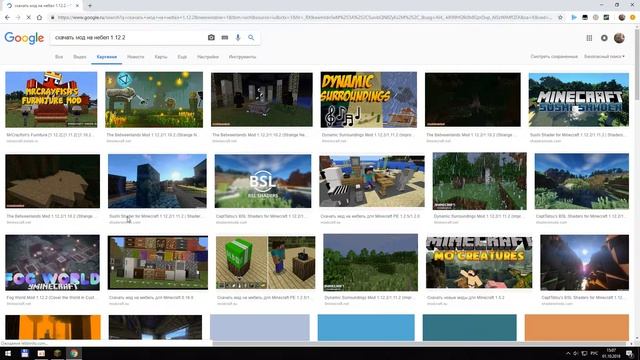Click the browser back arrow

7,18
